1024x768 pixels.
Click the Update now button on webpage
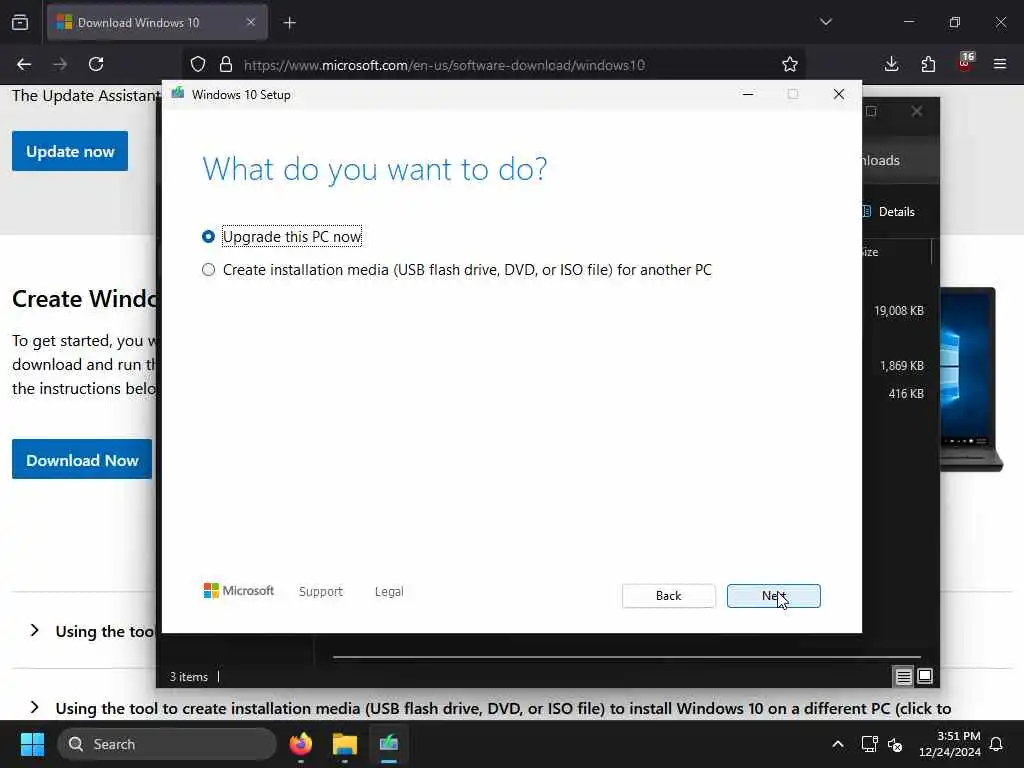[70, 152]
